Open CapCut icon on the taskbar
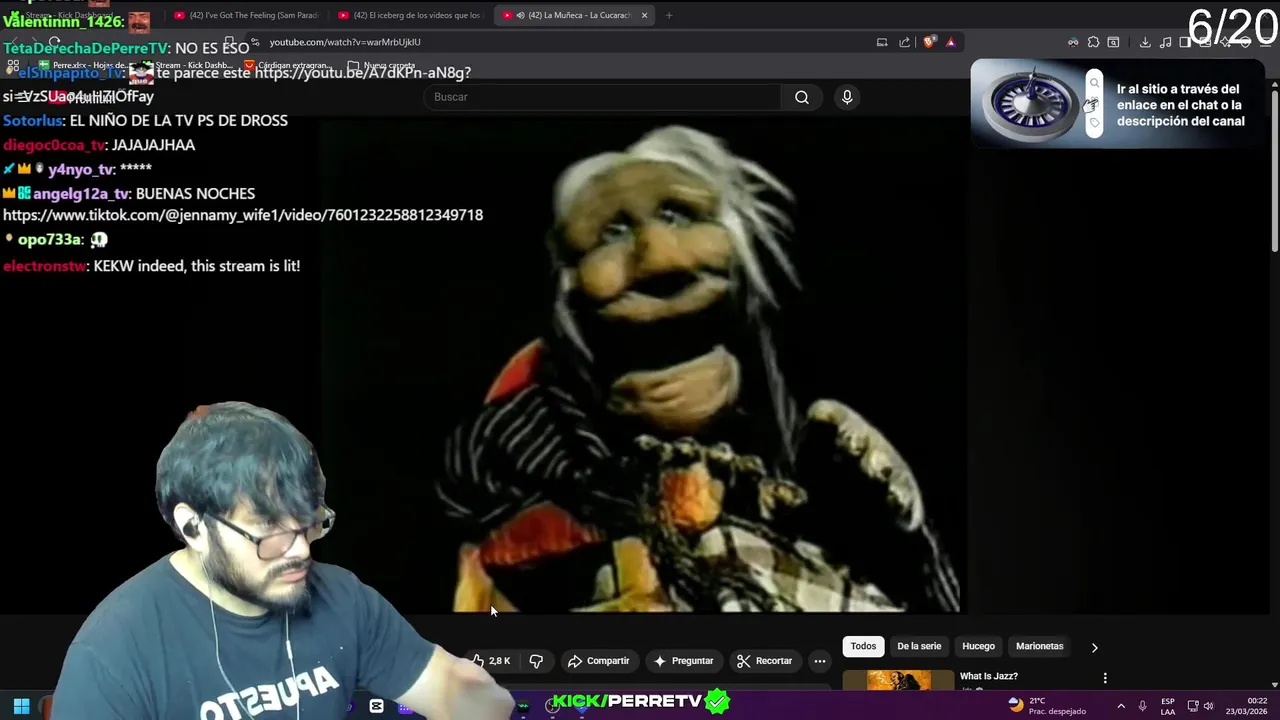Image resolution: width=1280 pixels, height=720 pixels. pos(376,706)
